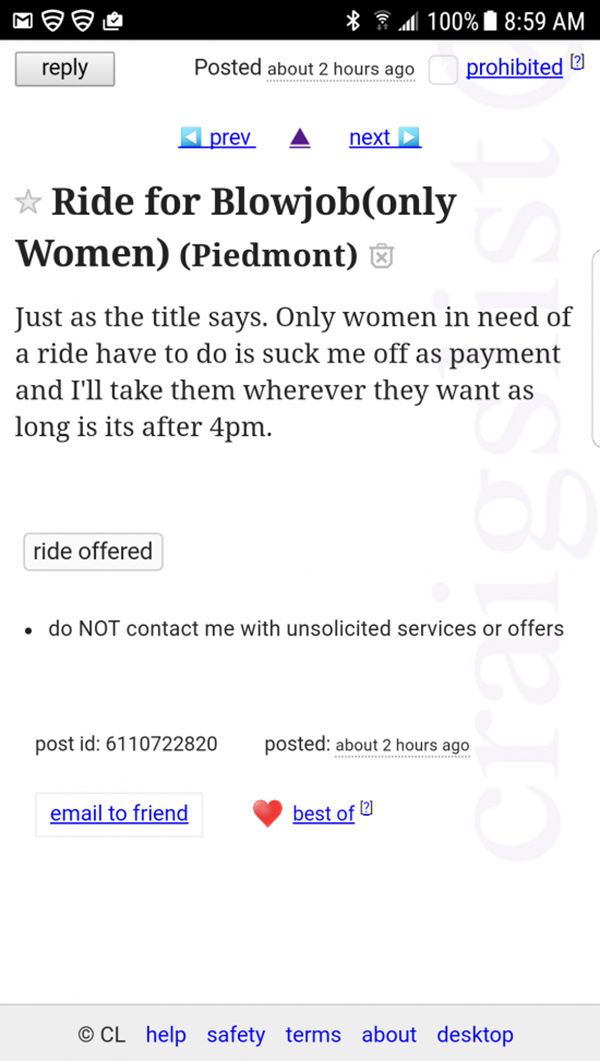Switch to the desktop site version
This screenshot has height=1061, width=600.
(475, 1034)
